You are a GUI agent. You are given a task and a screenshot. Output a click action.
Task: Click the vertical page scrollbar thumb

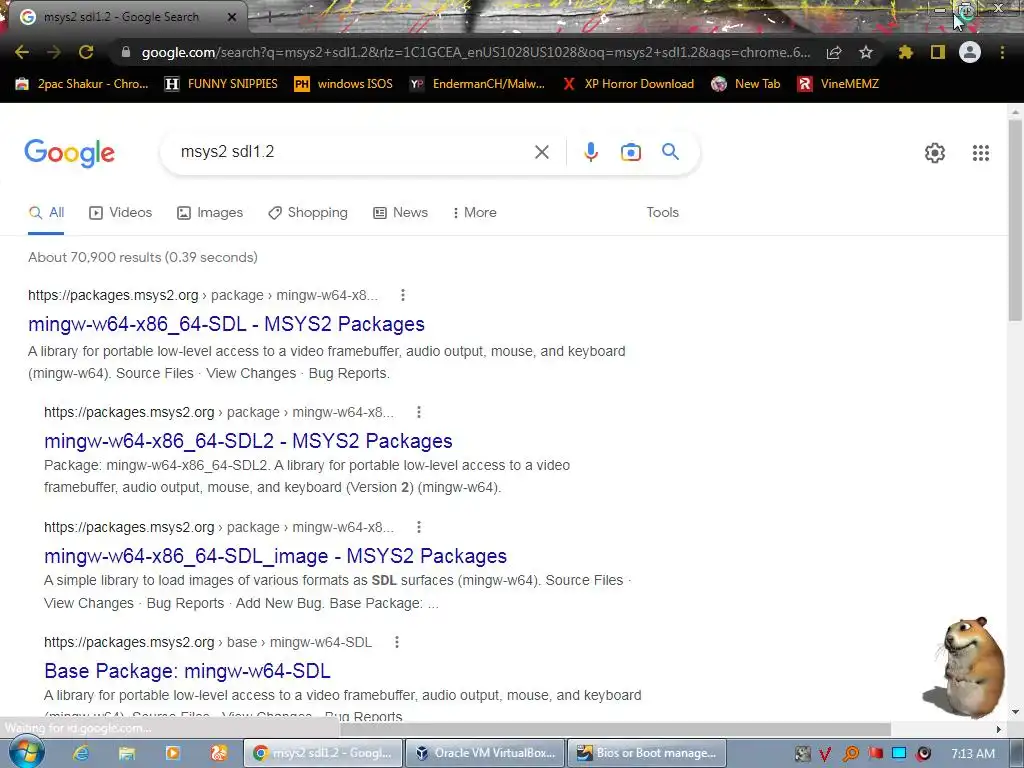tap(1015, 220)
